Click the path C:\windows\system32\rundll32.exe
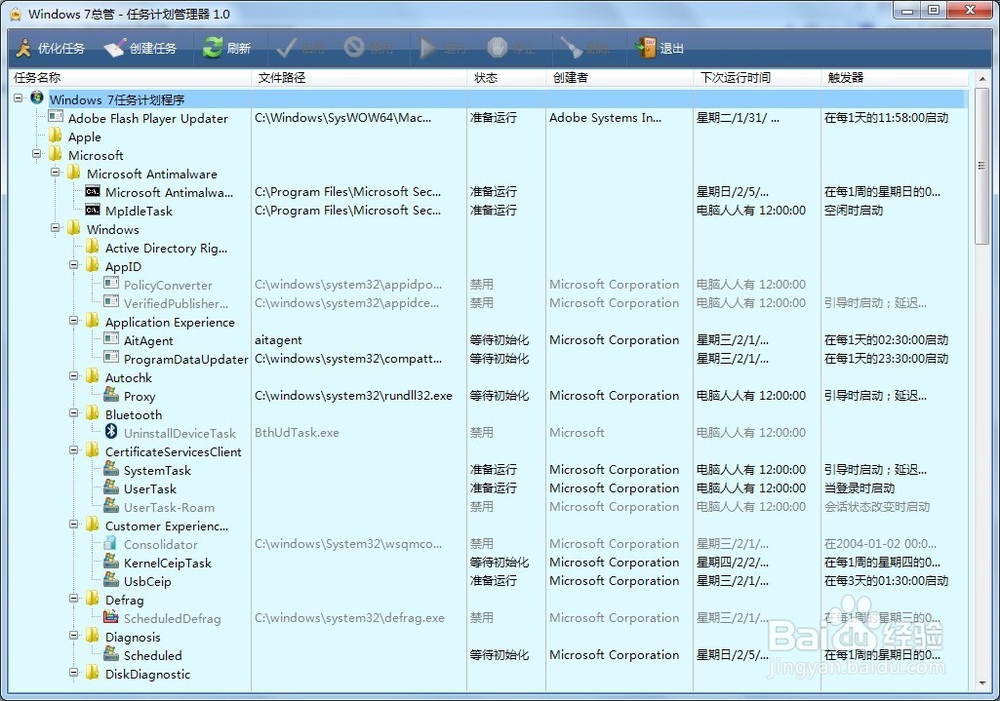Image resolution: width=1000 pixels, height=701 pixels. 353,395
